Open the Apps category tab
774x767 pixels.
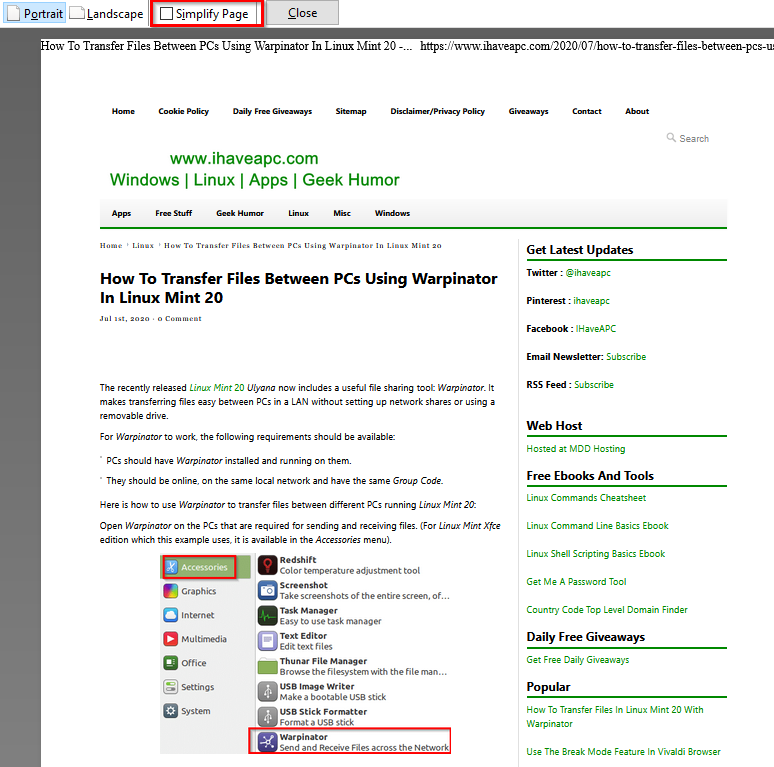tap(121, 213)
